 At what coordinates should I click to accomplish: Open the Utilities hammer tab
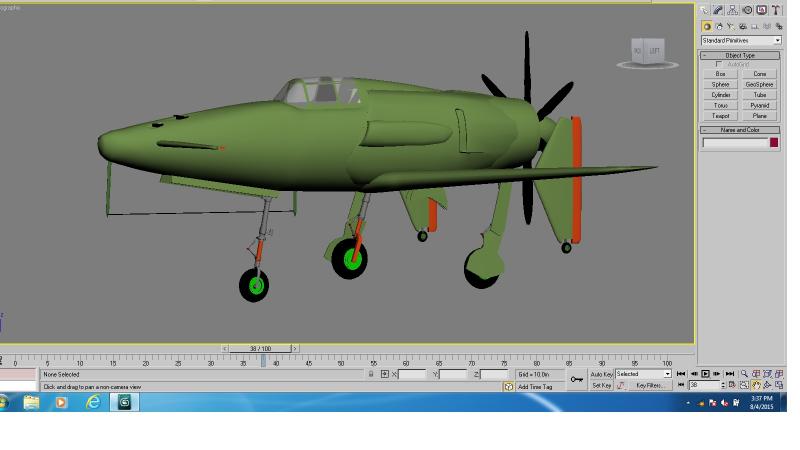pyautogui.click(x=776, y=10)
